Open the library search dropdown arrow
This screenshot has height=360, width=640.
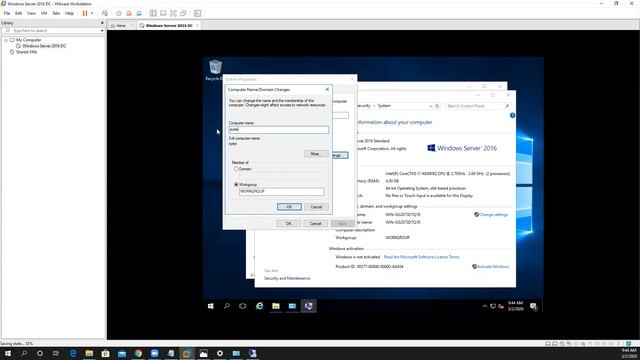pos(102,31)
